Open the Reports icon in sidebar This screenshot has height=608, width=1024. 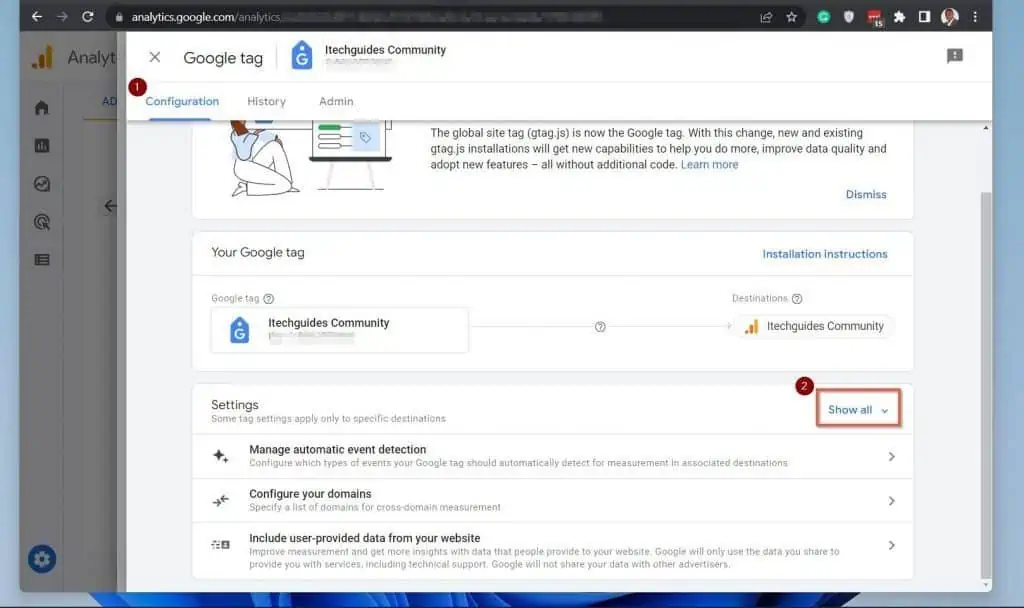[x=42, y=146]
